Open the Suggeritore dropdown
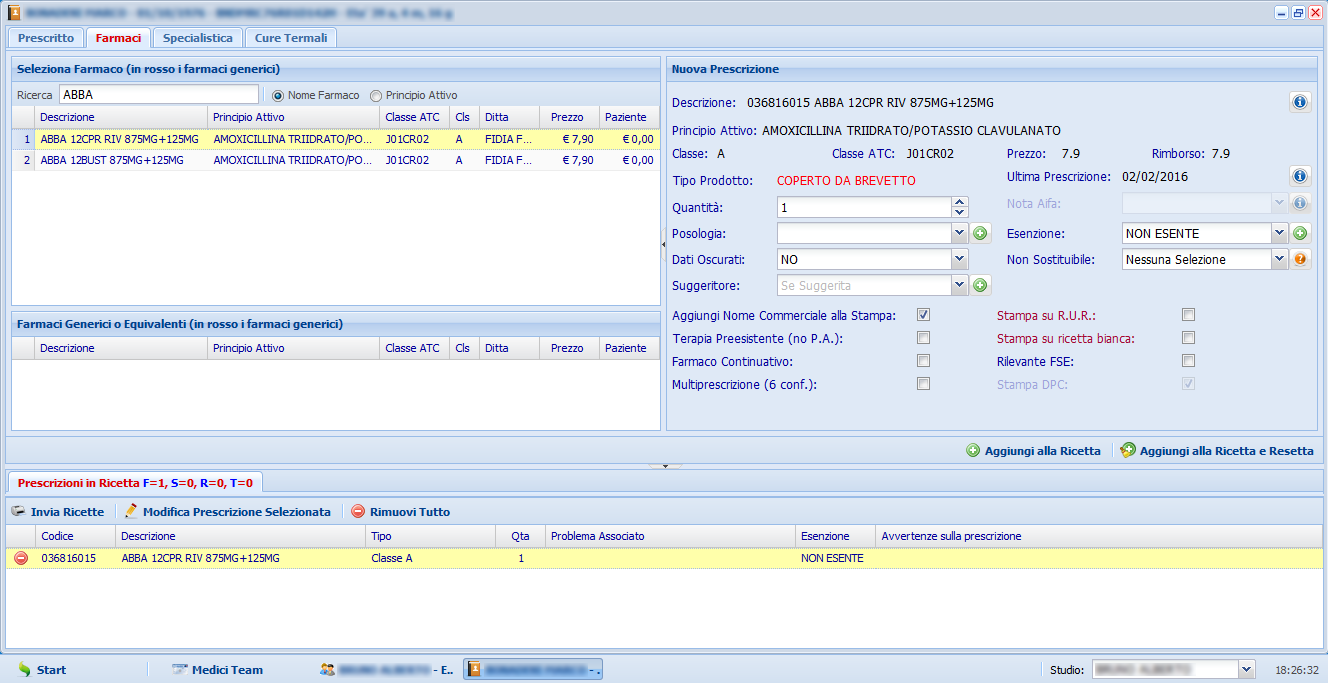This screenshot has height=683, width=1328. click(960, 285)
